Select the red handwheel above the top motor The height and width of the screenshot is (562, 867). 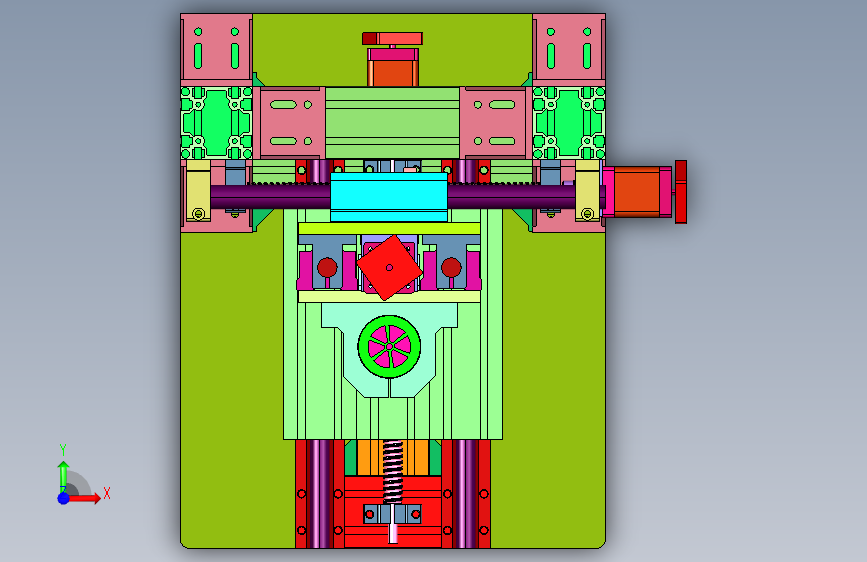(393, 39)
